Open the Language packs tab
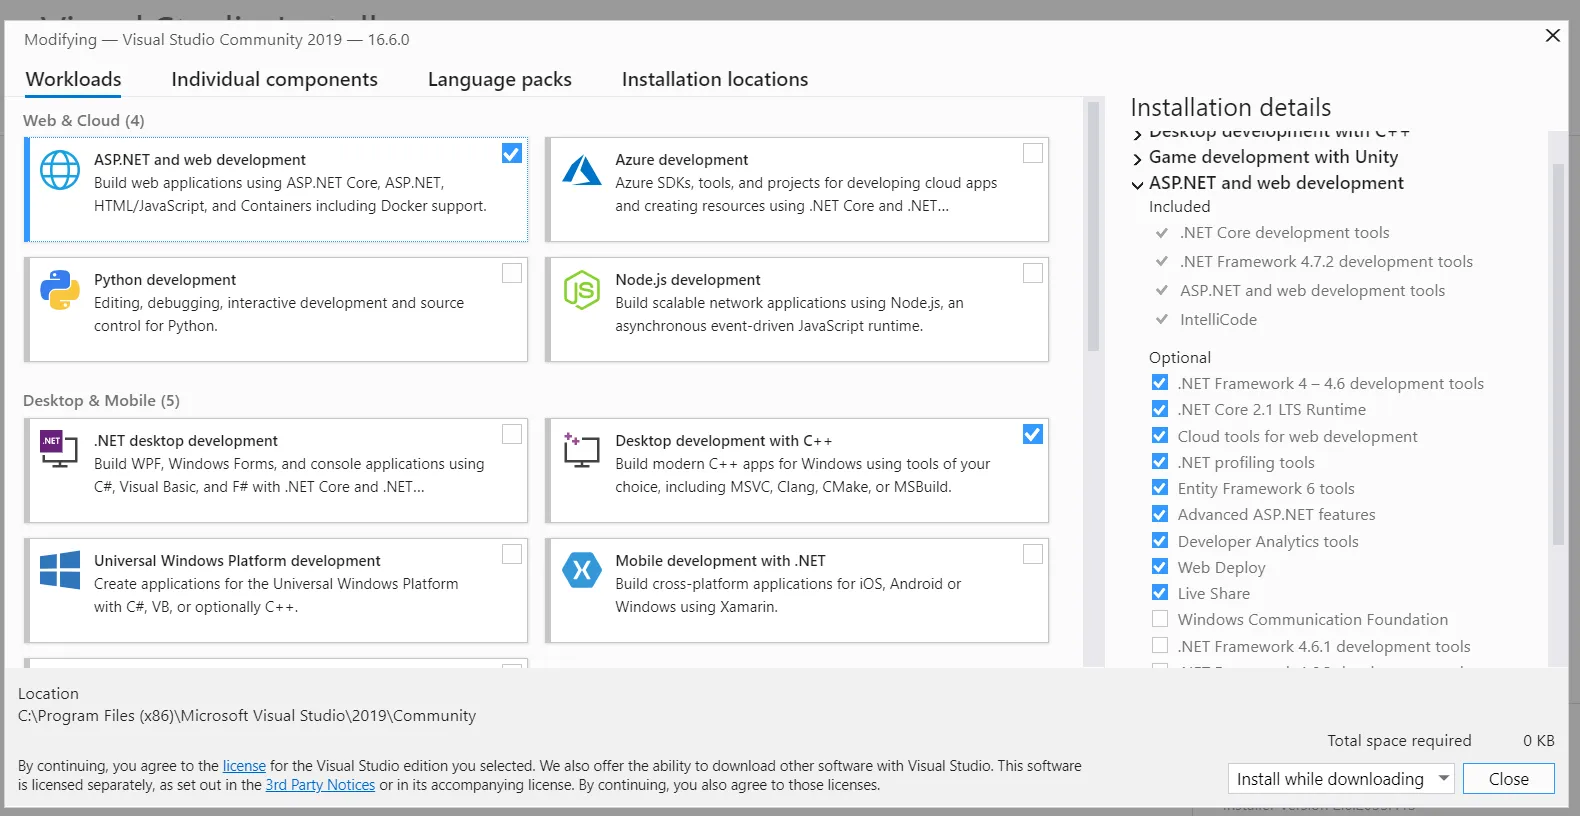This screenshot has width=1580, height=816. tap(499, 79)
